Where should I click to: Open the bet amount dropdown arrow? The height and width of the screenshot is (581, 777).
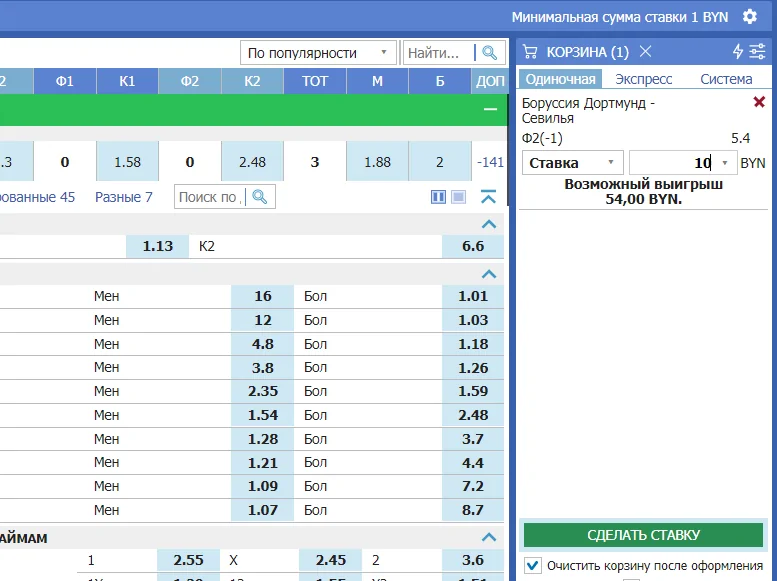click(x=724, y=163)
